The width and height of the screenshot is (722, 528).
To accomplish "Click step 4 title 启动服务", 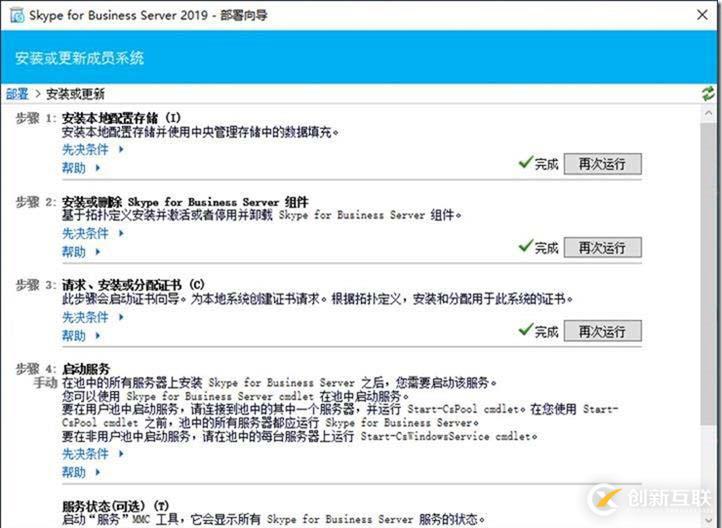I will pyautogui.click(x=86, y=369).
